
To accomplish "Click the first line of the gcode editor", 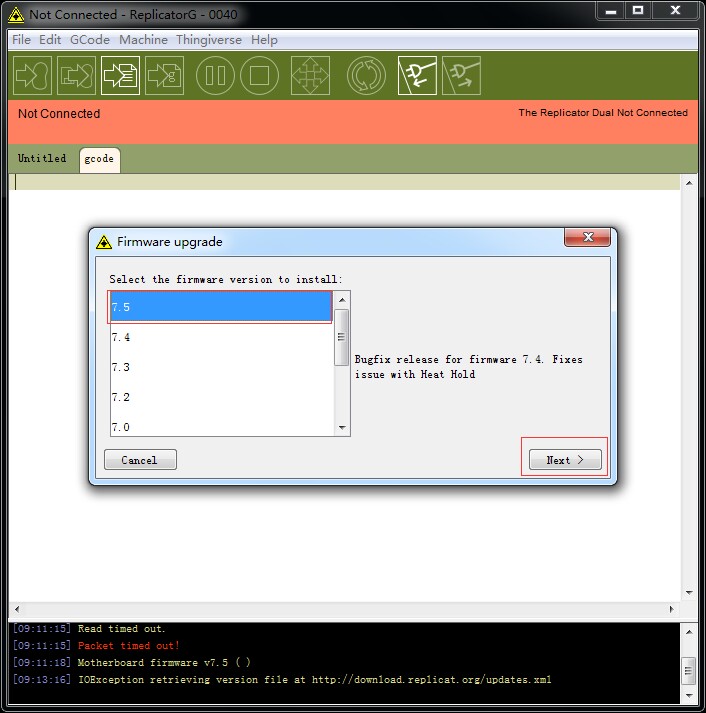I will (344, 182).
